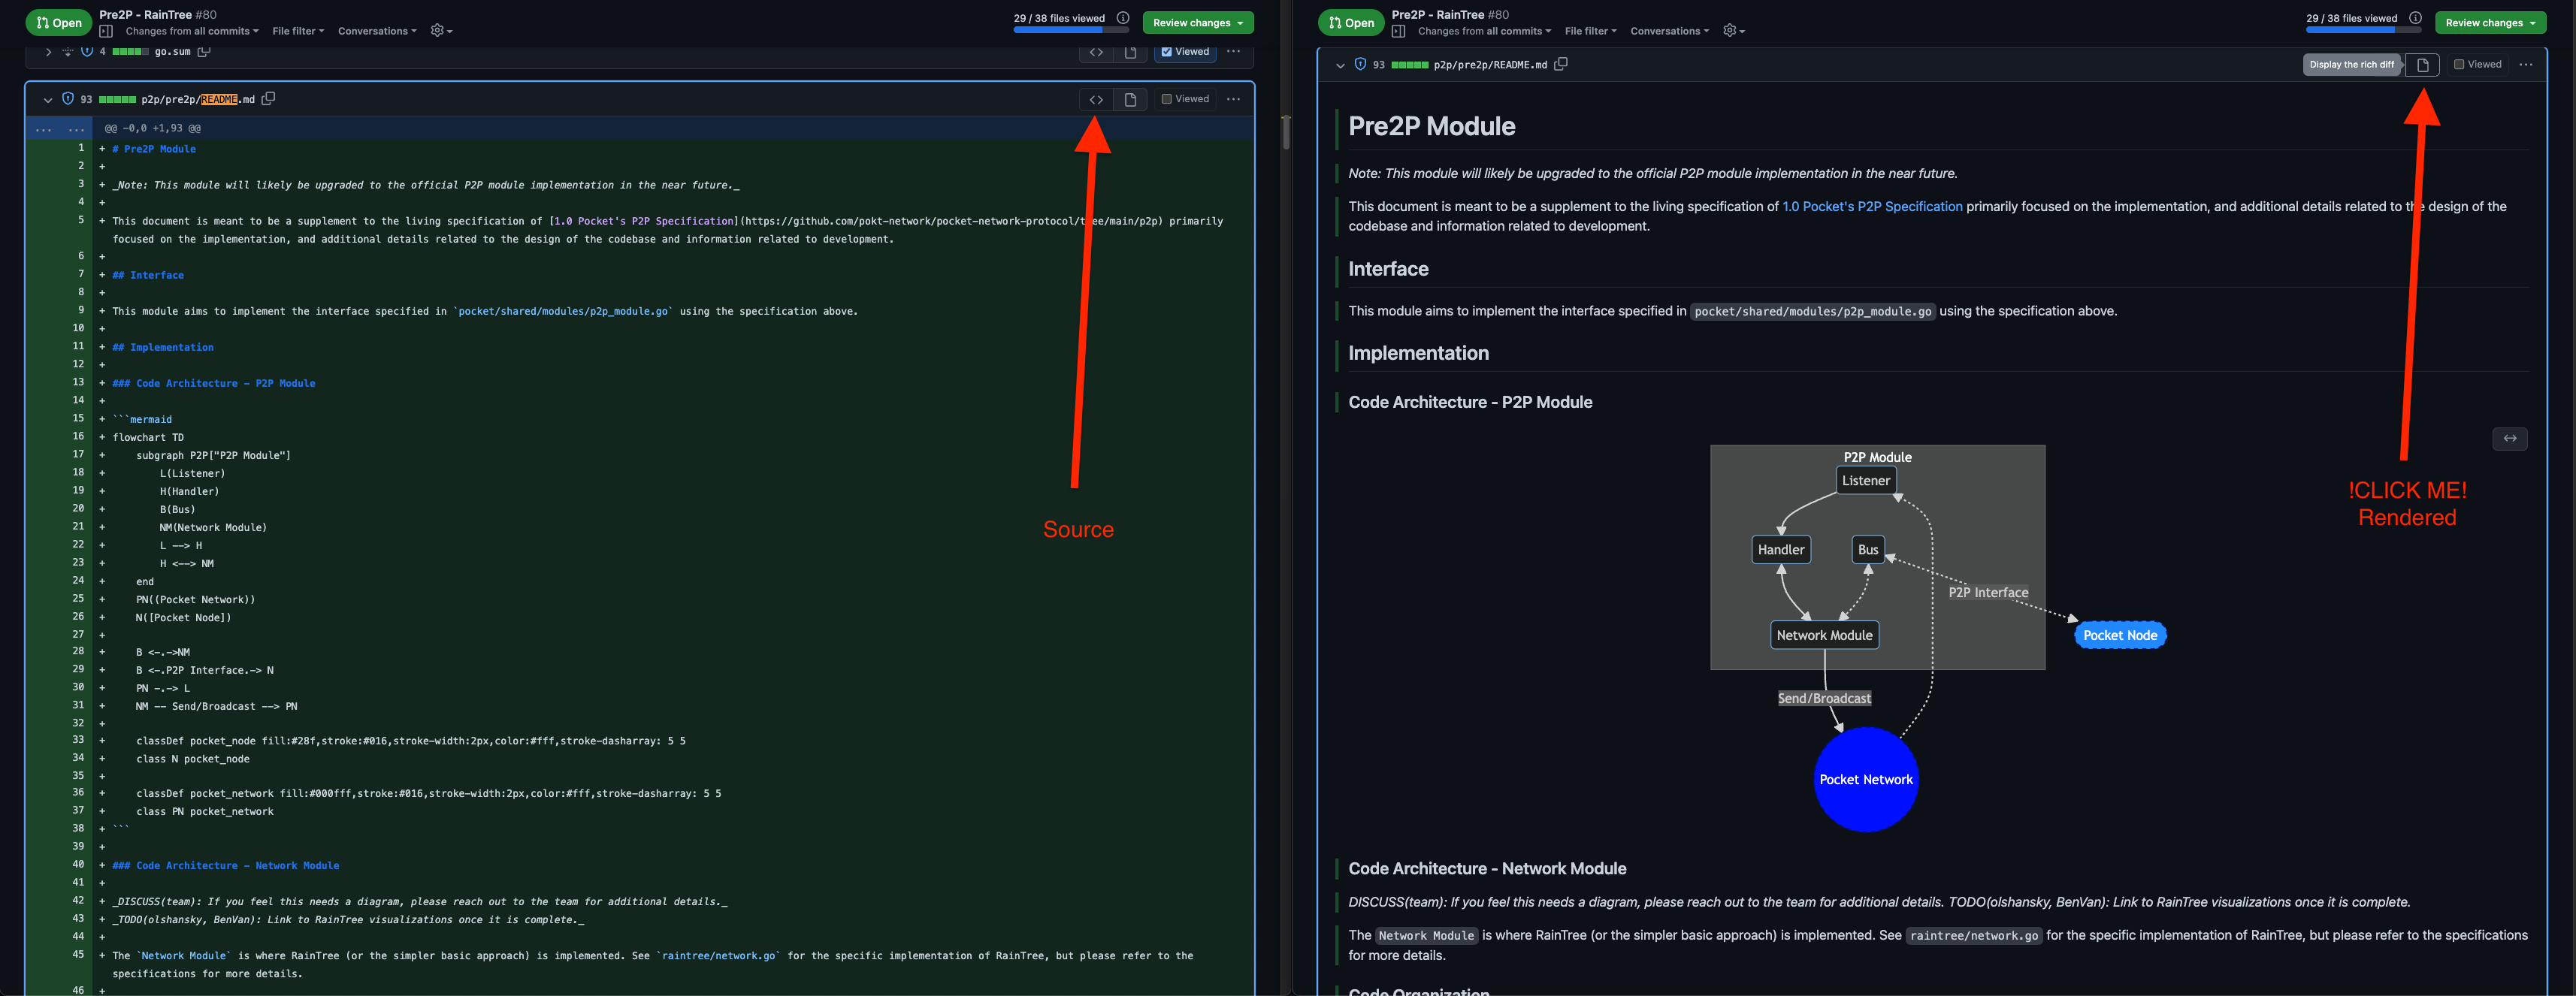Expand mermaid diagram with arrows icon
The image size is (2576, 996).
click(2509, 438)
